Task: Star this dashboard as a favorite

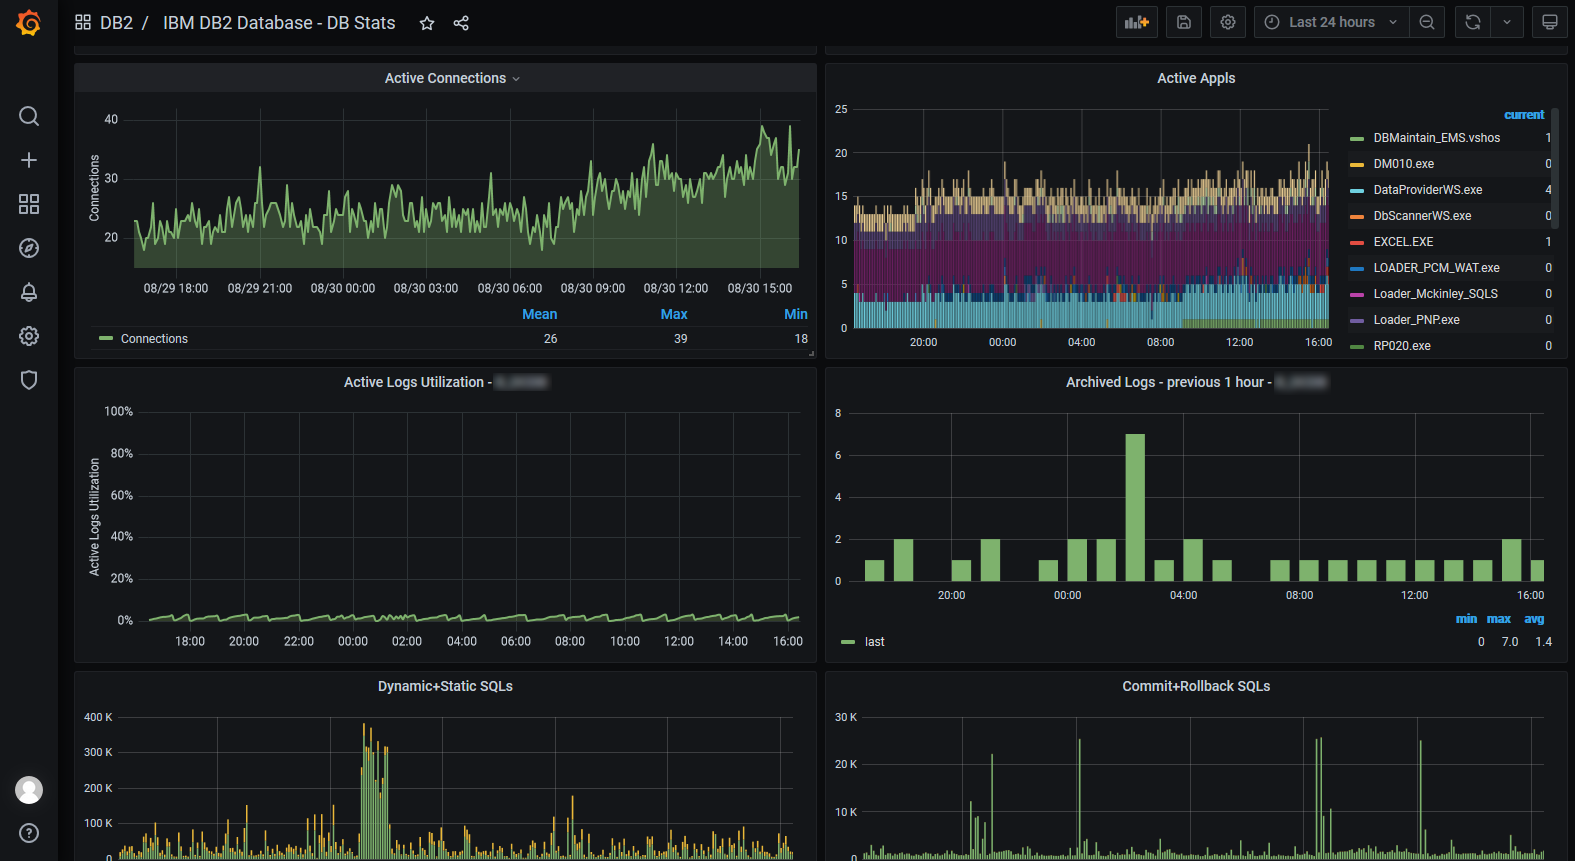Action: pos(427,23)
